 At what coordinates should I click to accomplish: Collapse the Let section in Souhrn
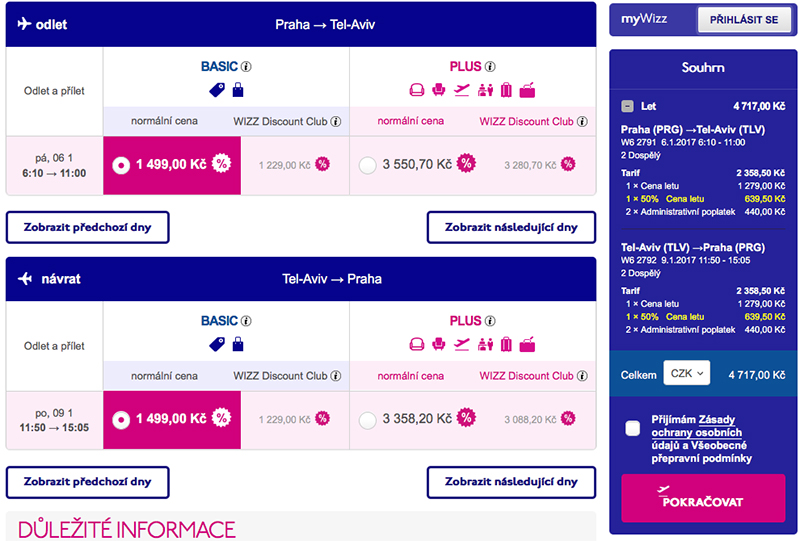(x=627, y=105)
